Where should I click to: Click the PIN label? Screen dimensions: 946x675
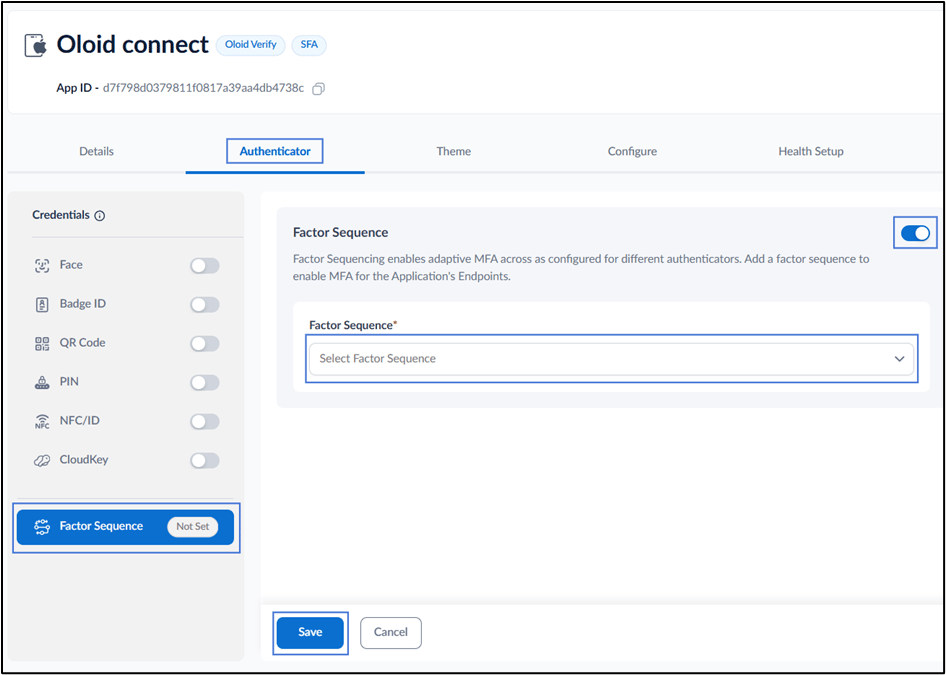(69, 382)
